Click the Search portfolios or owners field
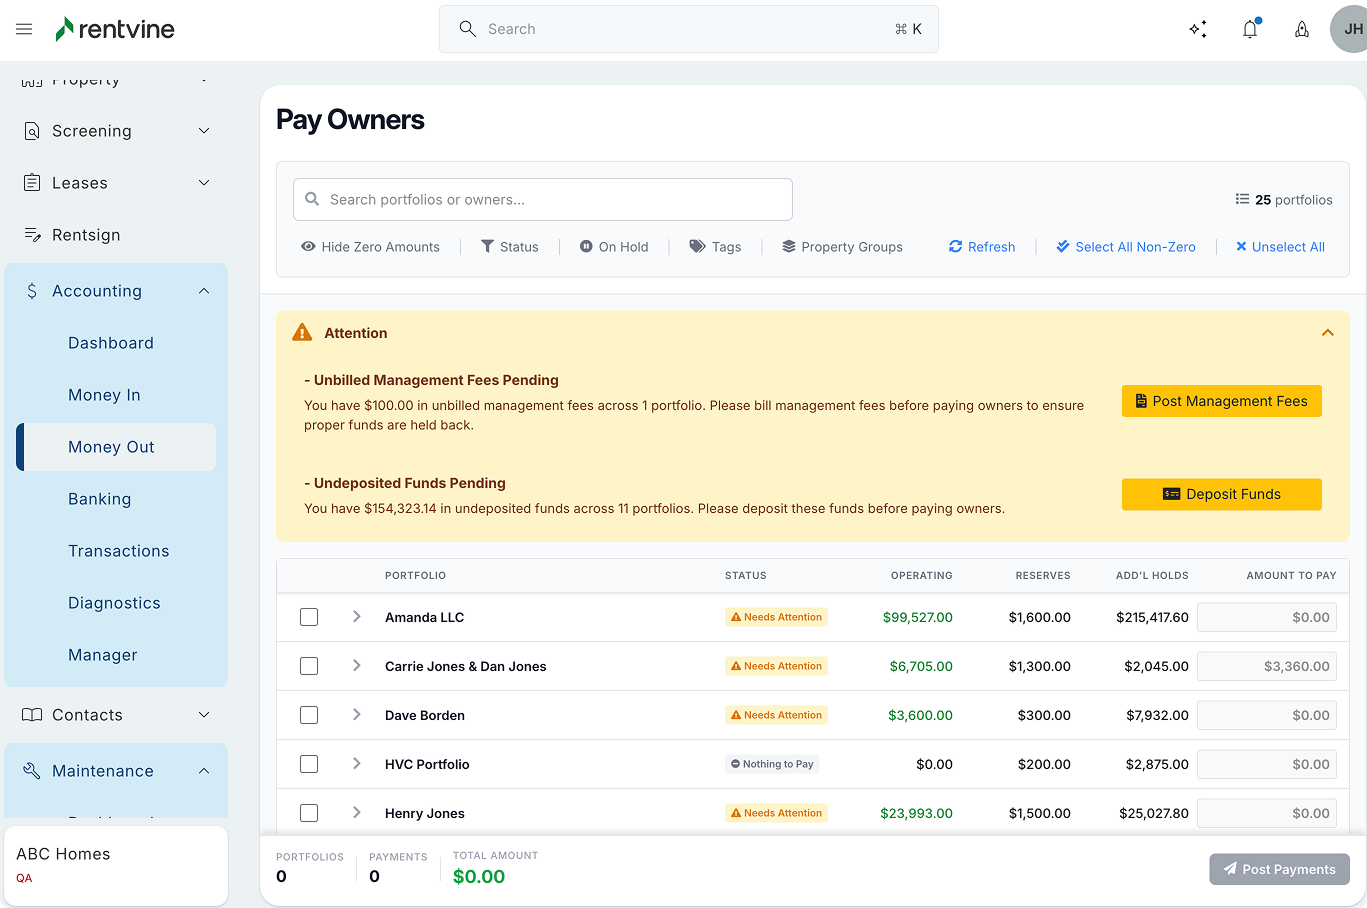Image resolution: width=1367 pixels, height=908 pixels. pyautogui.click(x=543, y=200)
